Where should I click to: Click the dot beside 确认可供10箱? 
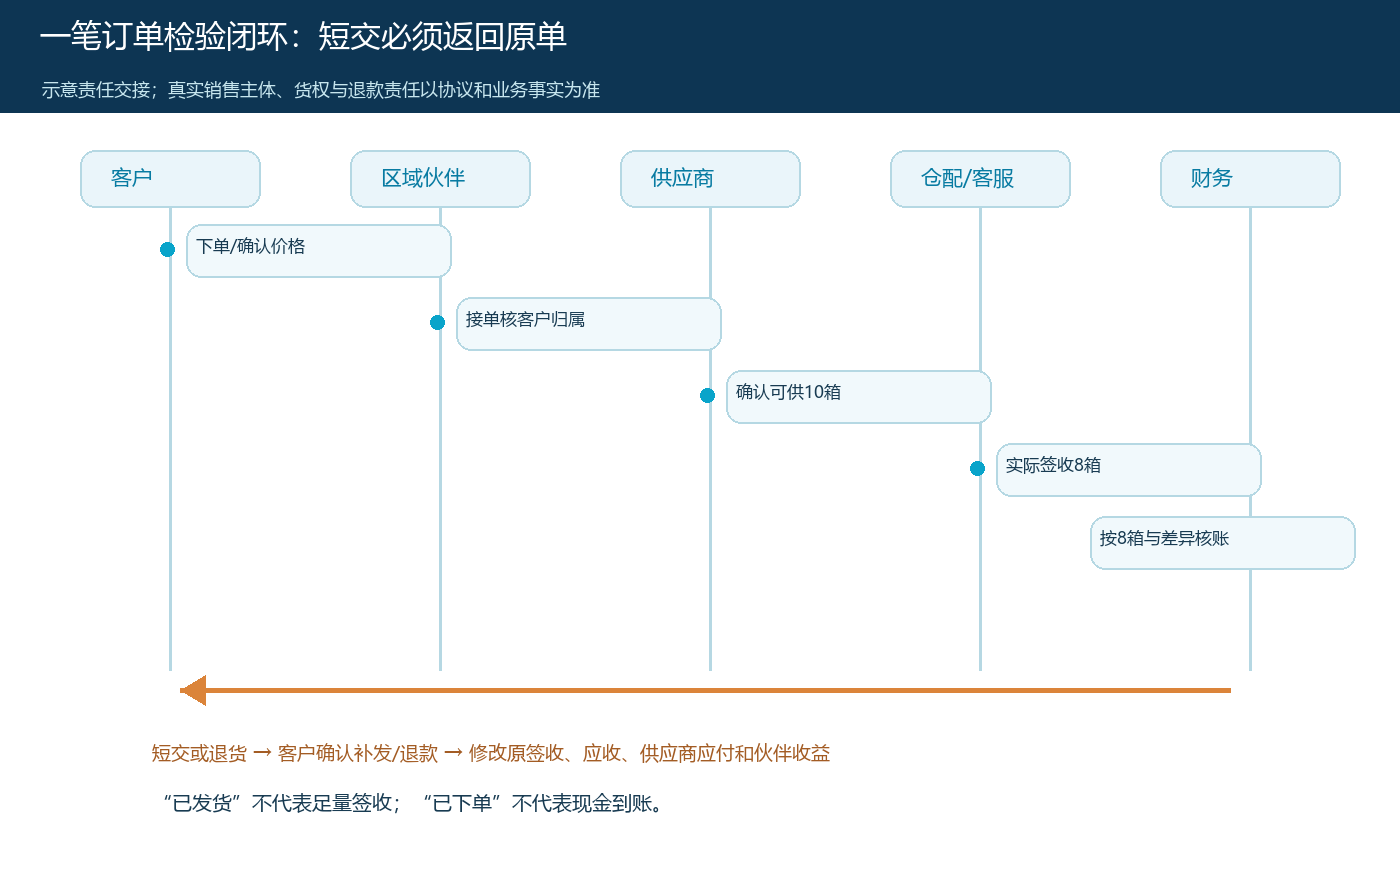point(708,395)
